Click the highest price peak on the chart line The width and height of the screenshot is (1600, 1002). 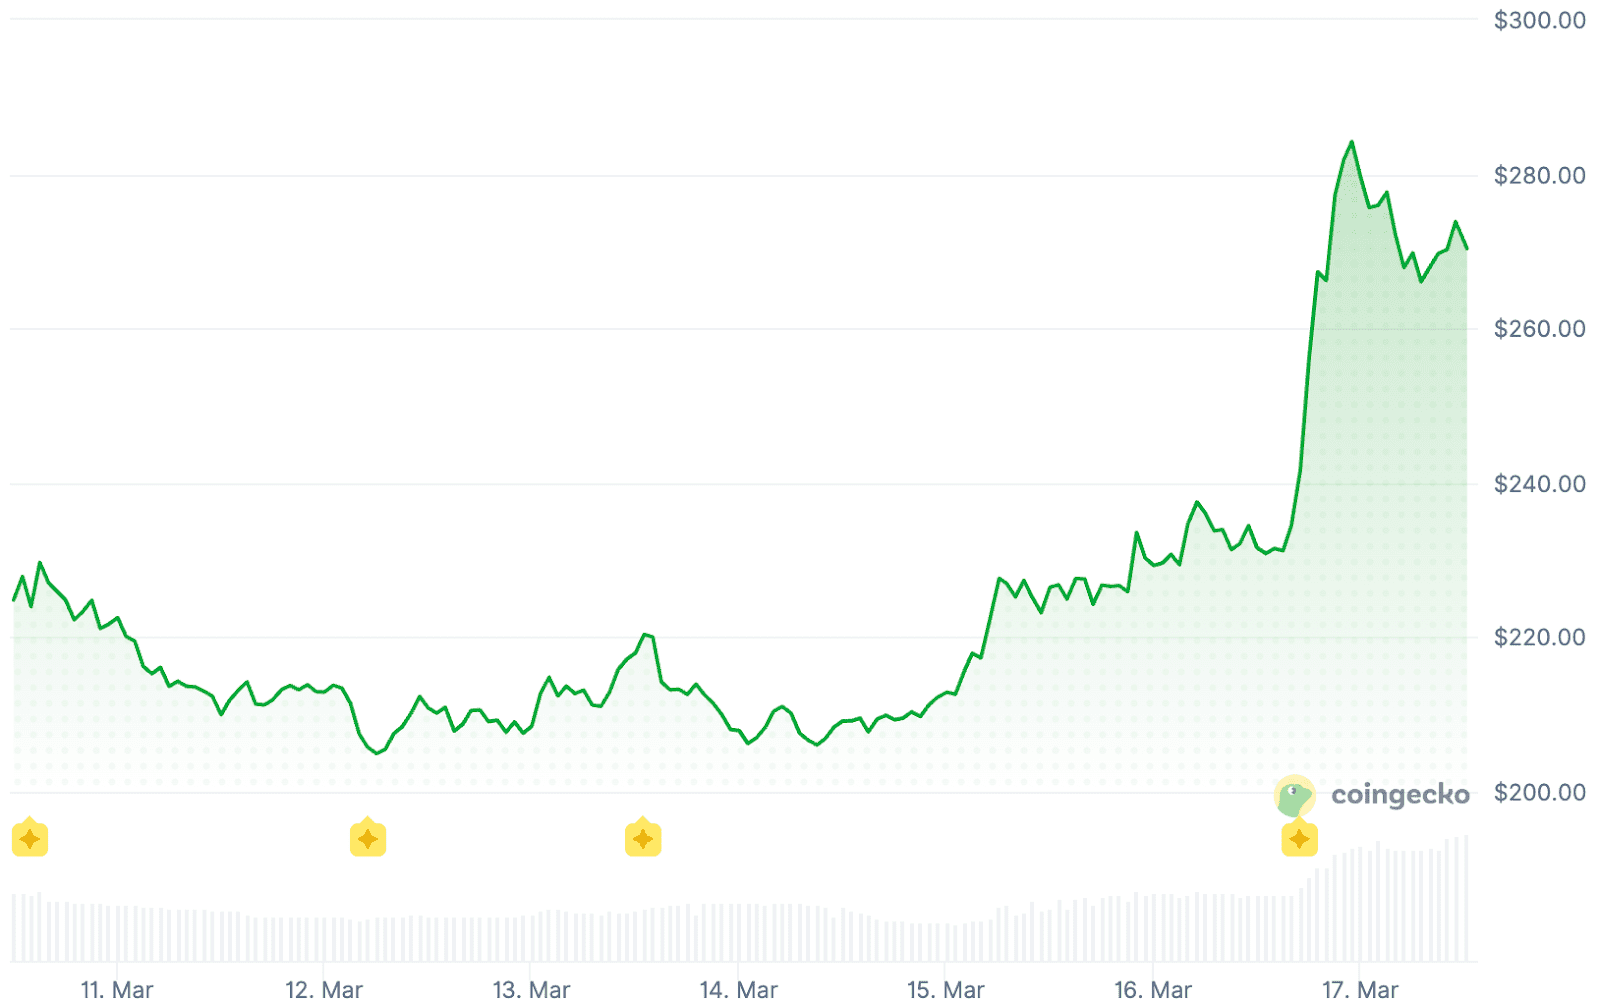pos(1352,143)
